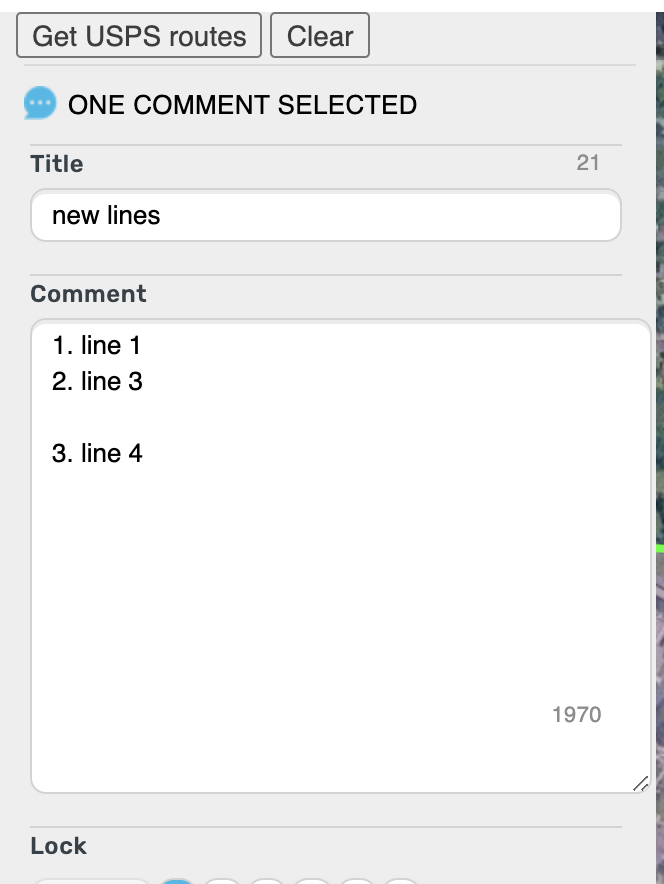Select the blue highlighted lock level button

[178, 881]
